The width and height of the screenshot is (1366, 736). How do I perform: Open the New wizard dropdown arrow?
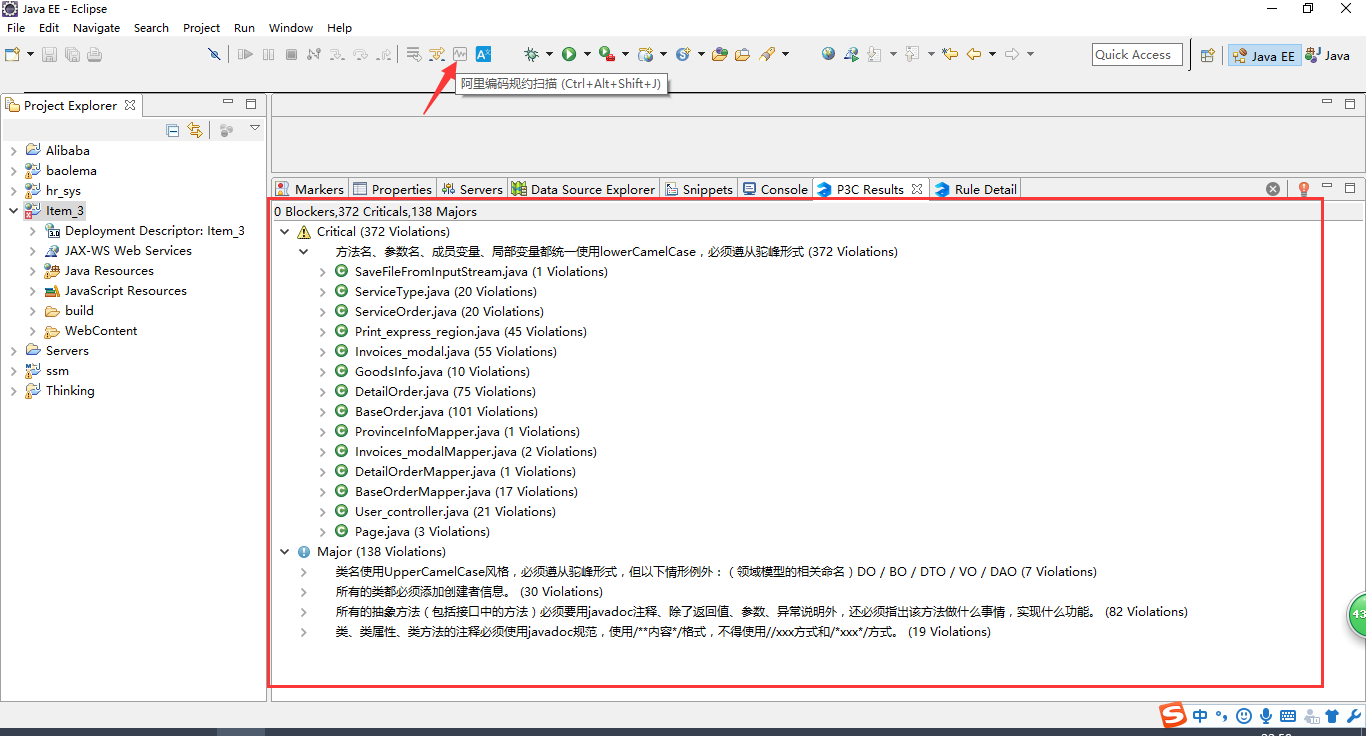(30, 54)
